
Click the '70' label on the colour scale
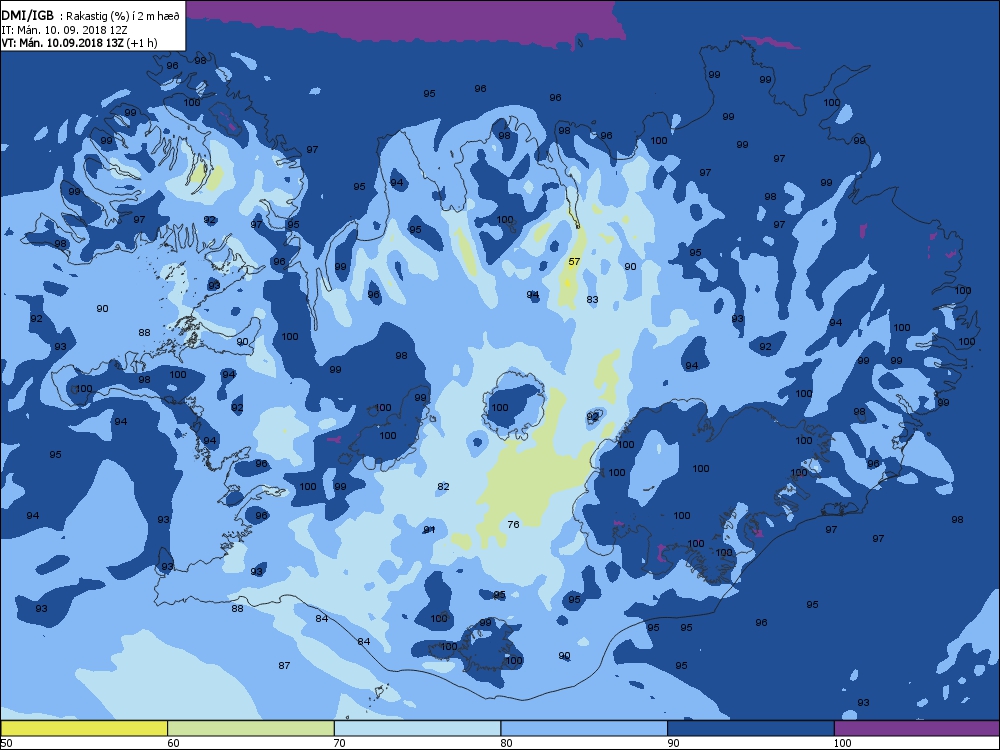pos(340,743)
